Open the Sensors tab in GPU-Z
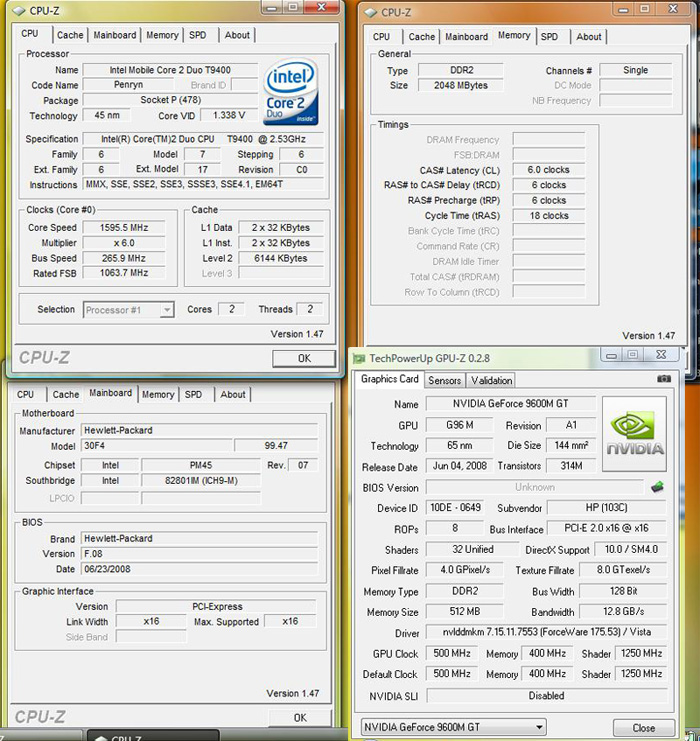 pyautogui.click(x=444, y=380)
